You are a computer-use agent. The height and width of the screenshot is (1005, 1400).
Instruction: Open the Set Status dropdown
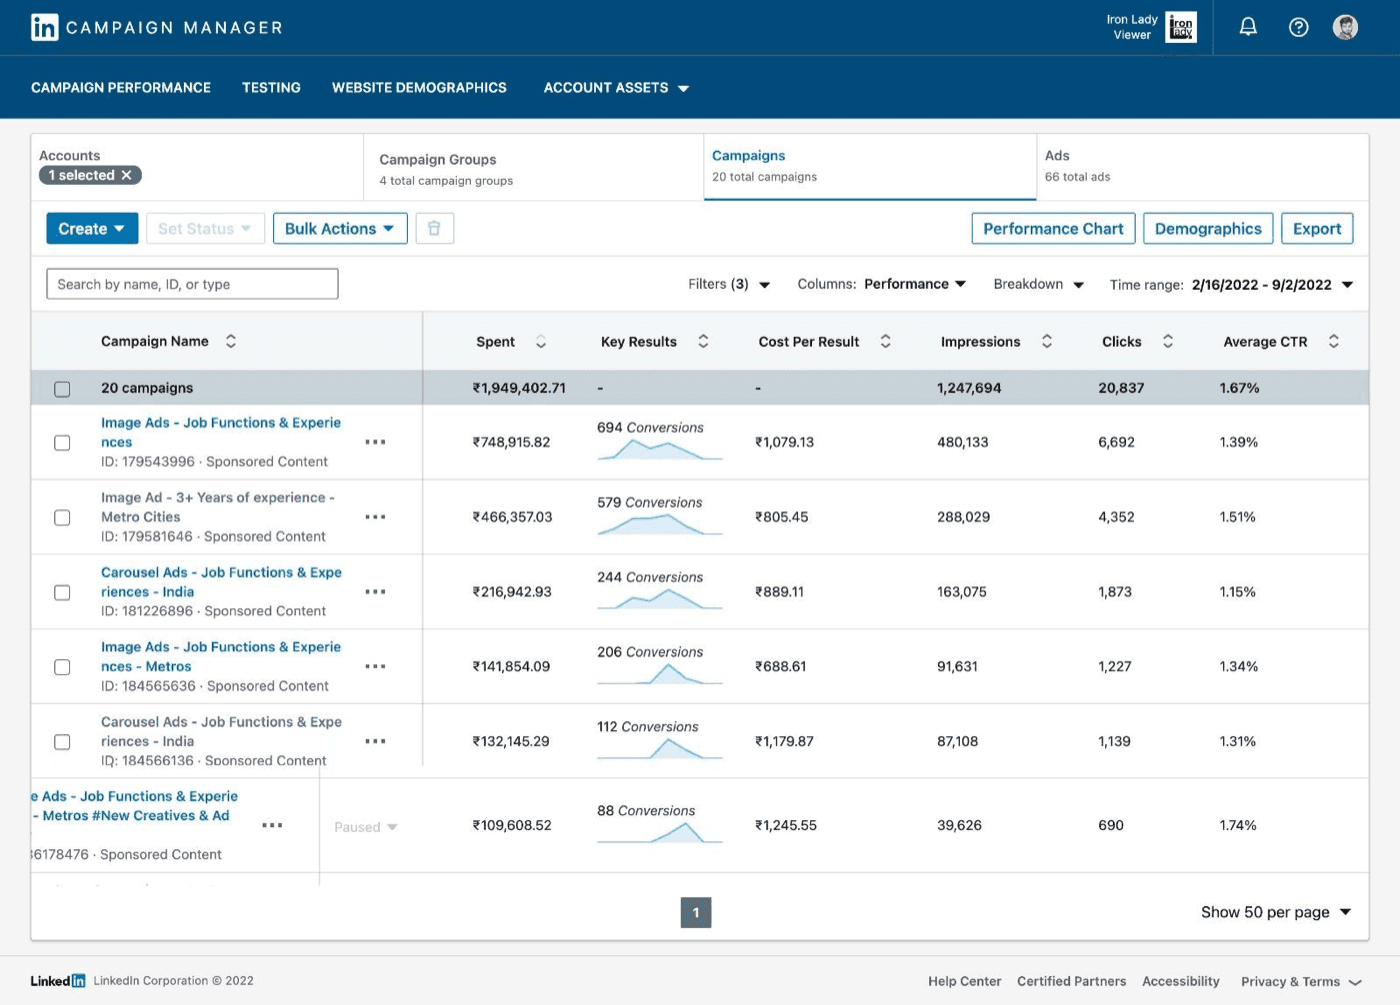pos(205,228)
